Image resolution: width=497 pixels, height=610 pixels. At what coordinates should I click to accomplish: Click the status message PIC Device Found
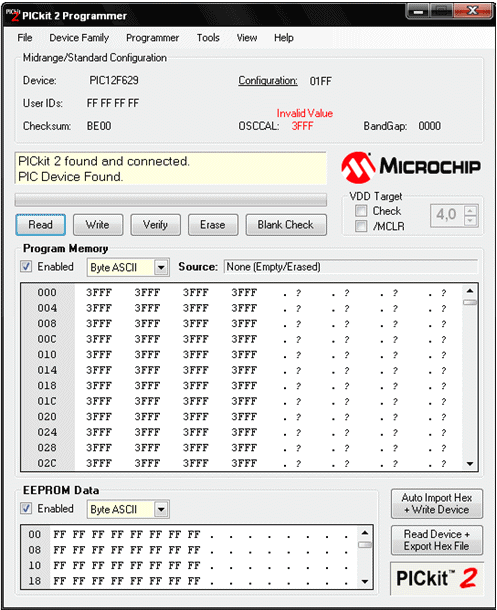click(70, 177)
